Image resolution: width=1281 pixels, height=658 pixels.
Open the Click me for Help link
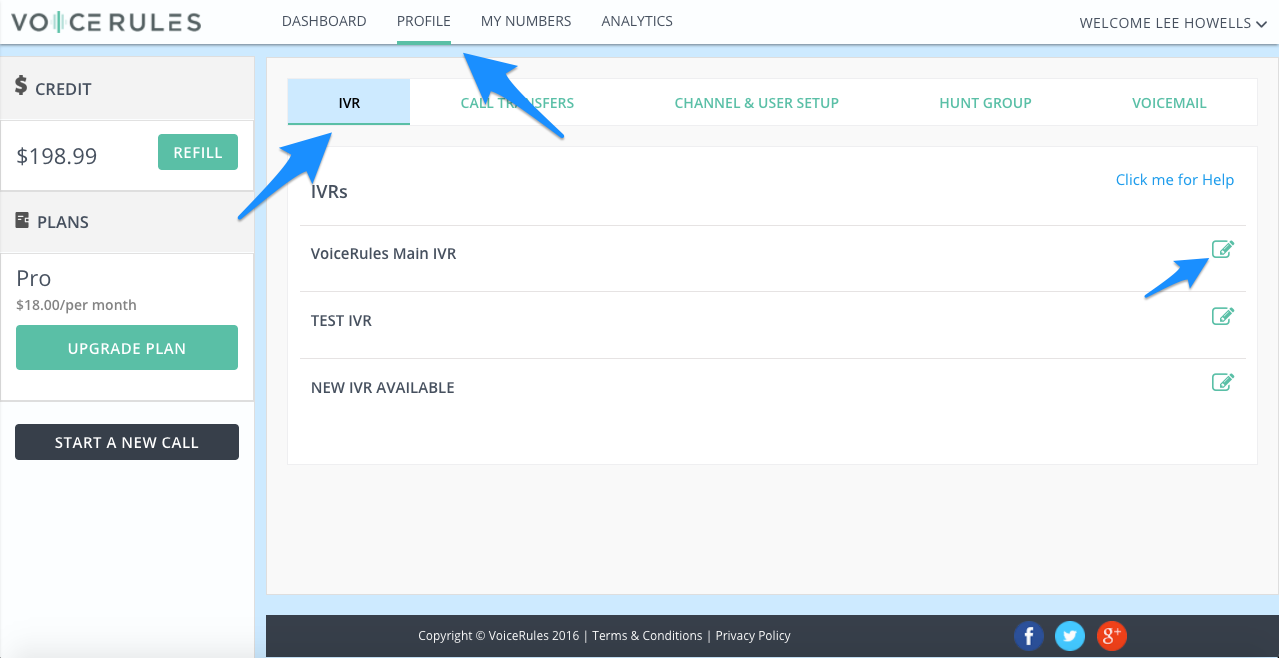[x=1175, y=179]
